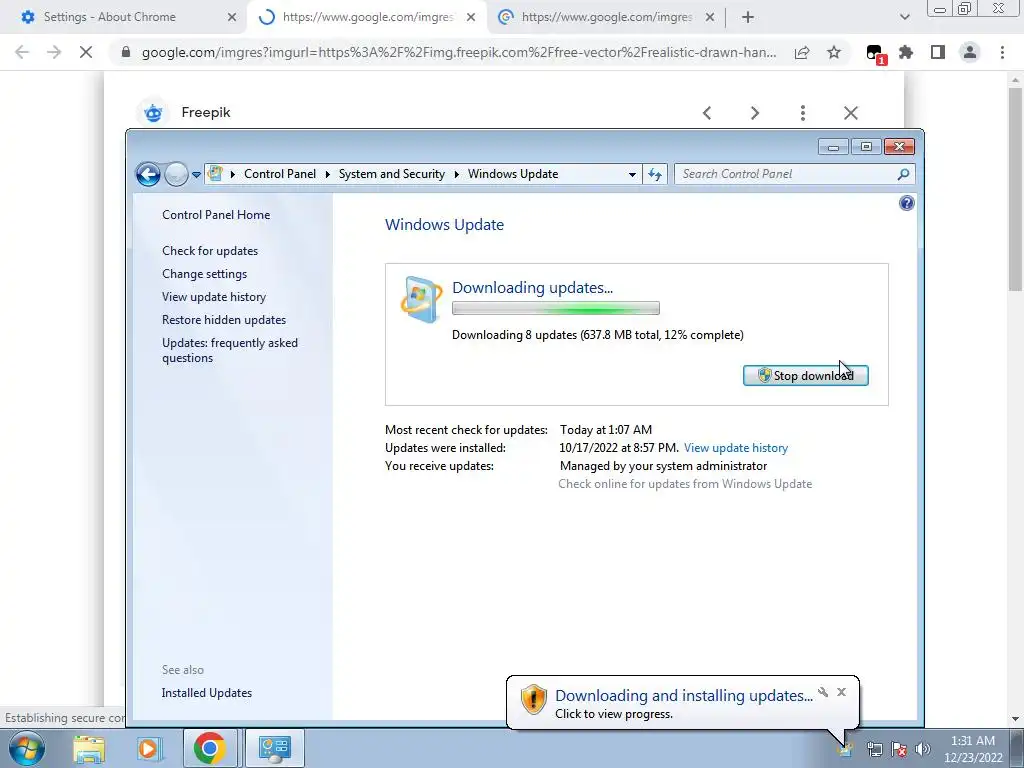The height and width of the screenshot is (768, 1024).
Task: Click Restore hidden updates
Action: [x=224, y=320]
